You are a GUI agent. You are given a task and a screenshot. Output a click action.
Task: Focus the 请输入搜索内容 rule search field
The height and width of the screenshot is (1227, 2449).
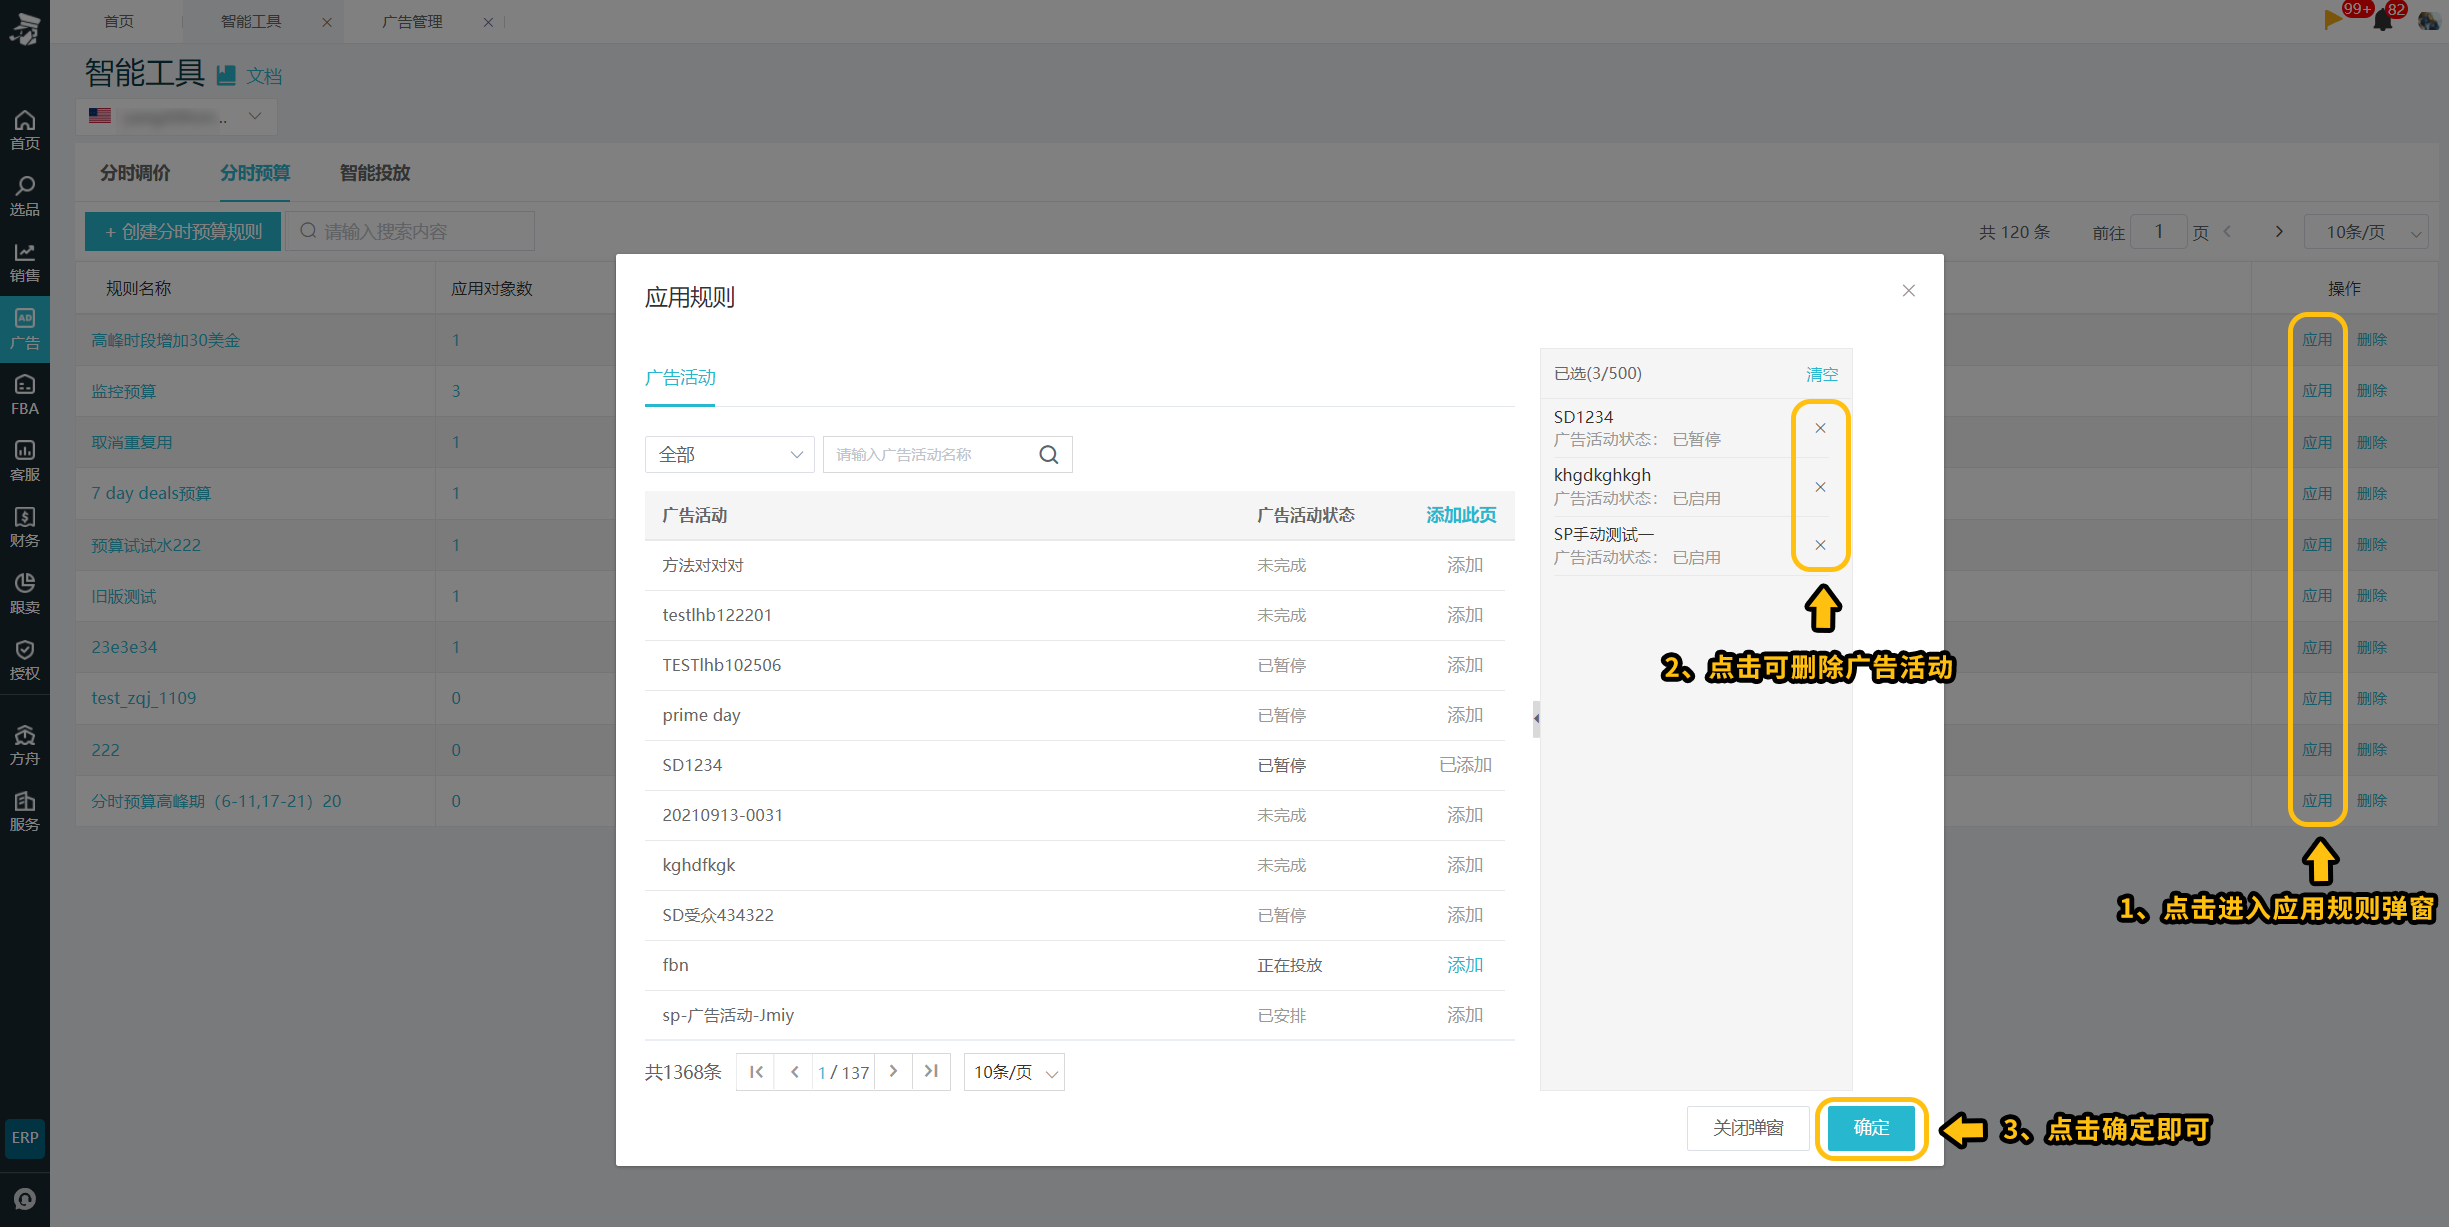click(x=410, y=232)
